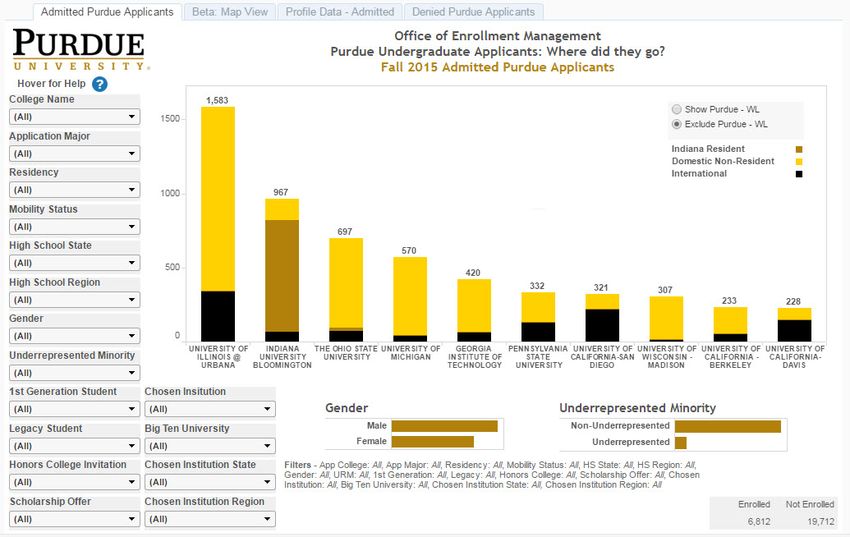Click the Not Enrolled value 19,712
The image size is (850, 537).
[x=821, y=522]
